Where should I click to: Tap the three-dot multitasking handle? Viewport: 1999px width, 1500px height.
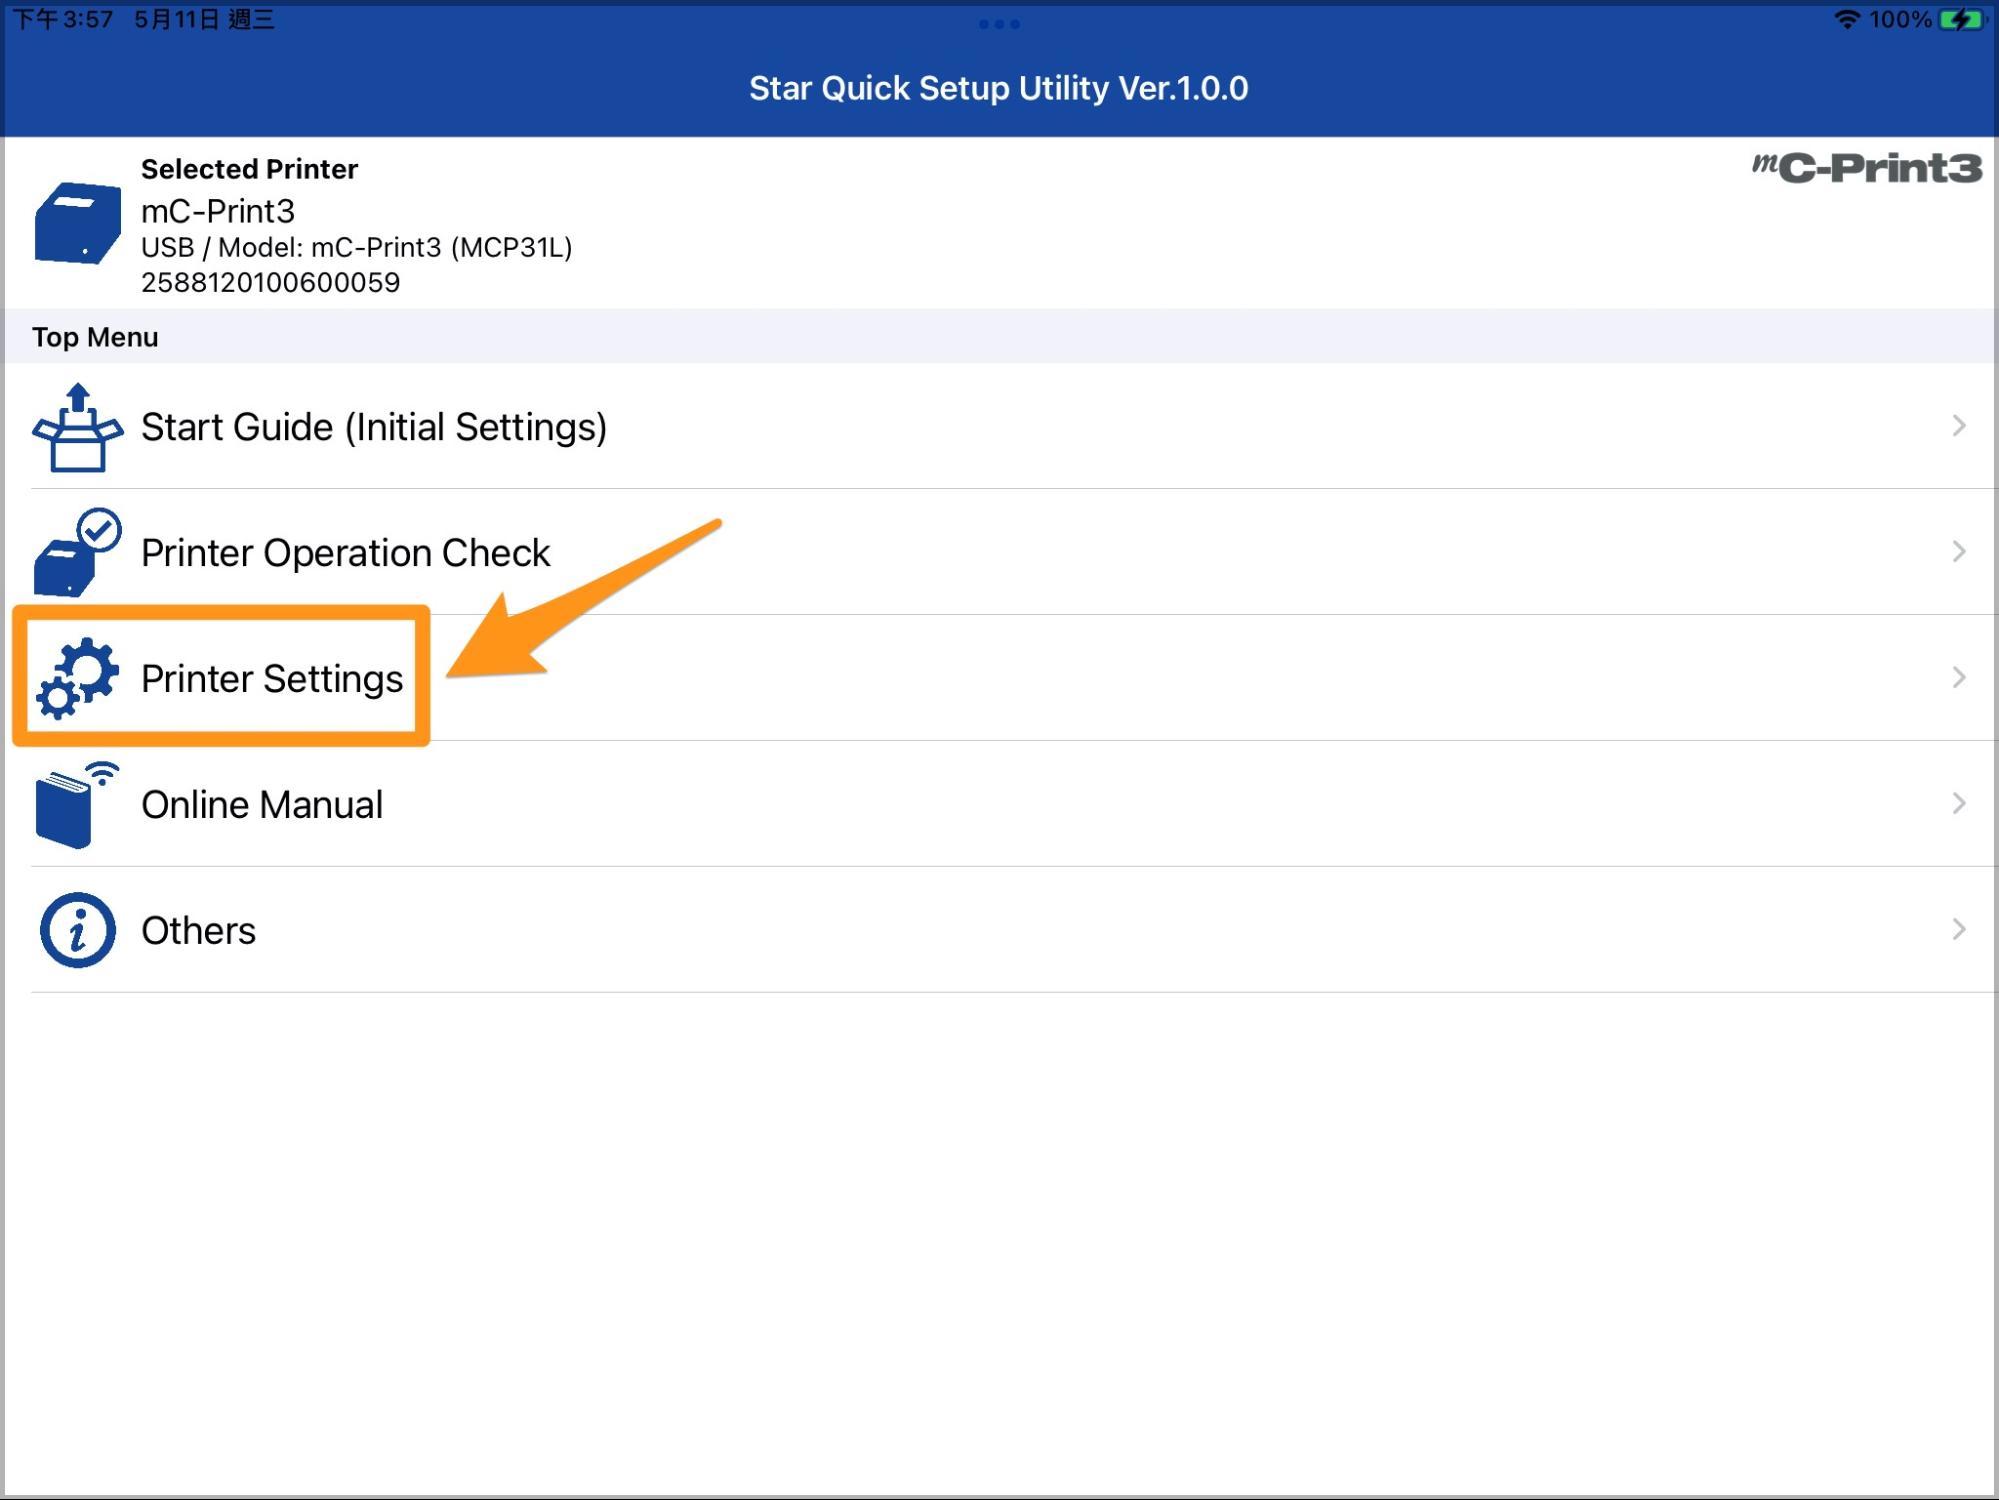999,24
